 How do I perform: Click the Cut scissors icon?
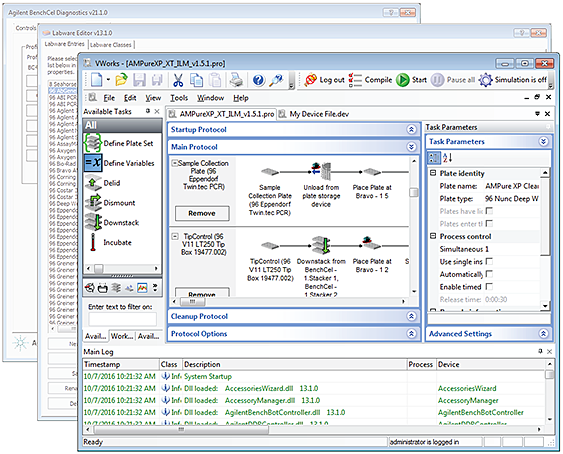pyautogui.click(x=178, y=80)
